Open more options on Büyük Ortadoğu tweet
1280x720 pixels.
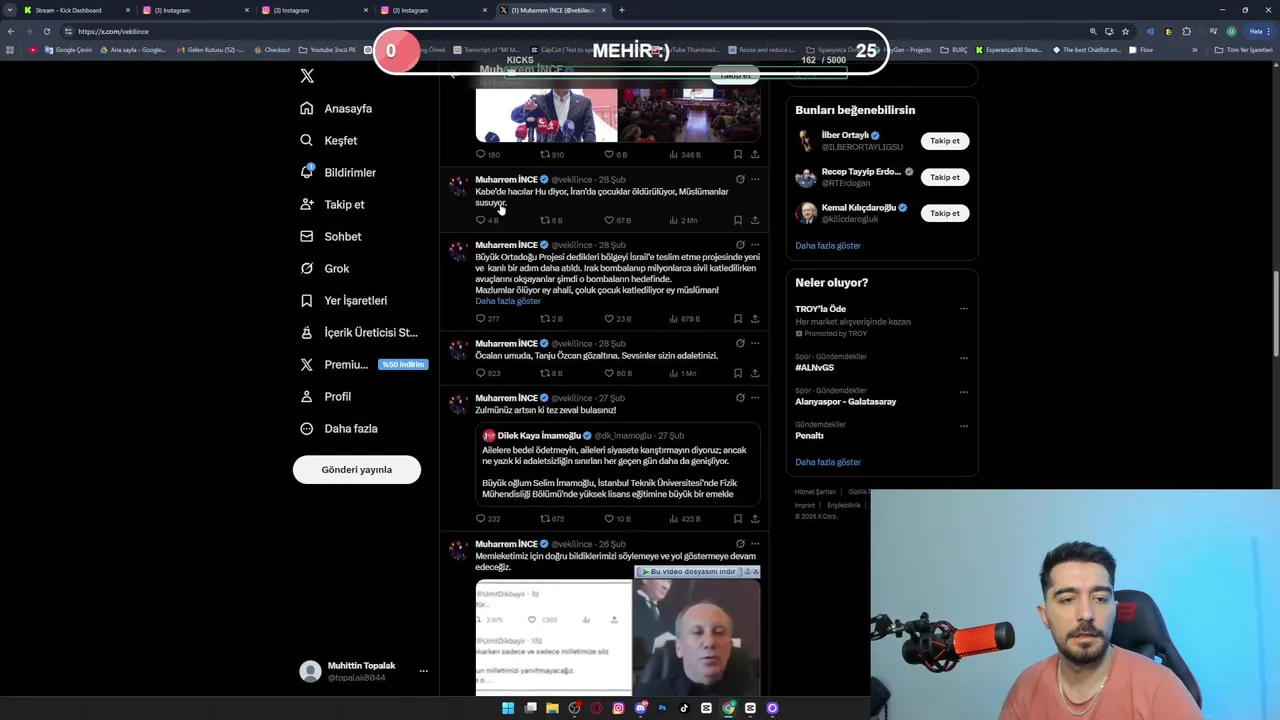coord(755,245)
